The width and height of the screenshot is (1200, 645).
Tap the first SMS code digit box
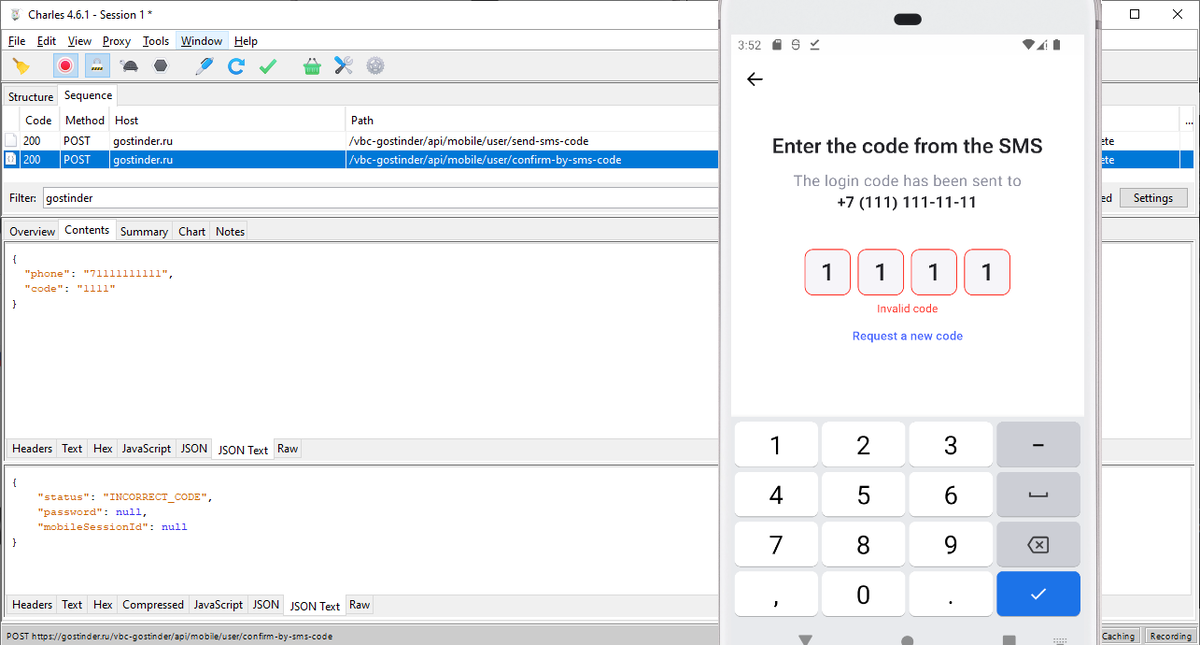pyautogui.click(x=828, y=272)
